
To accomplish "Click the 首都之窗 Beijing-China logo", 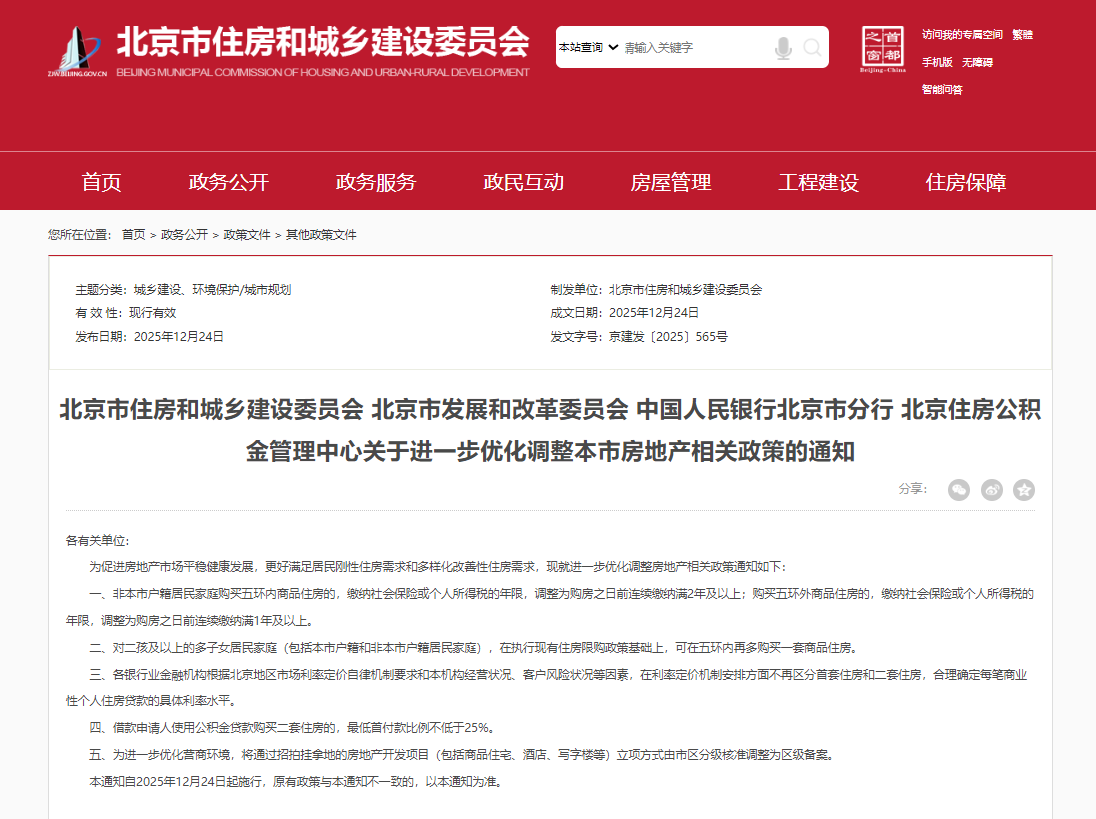I will 883,50.
